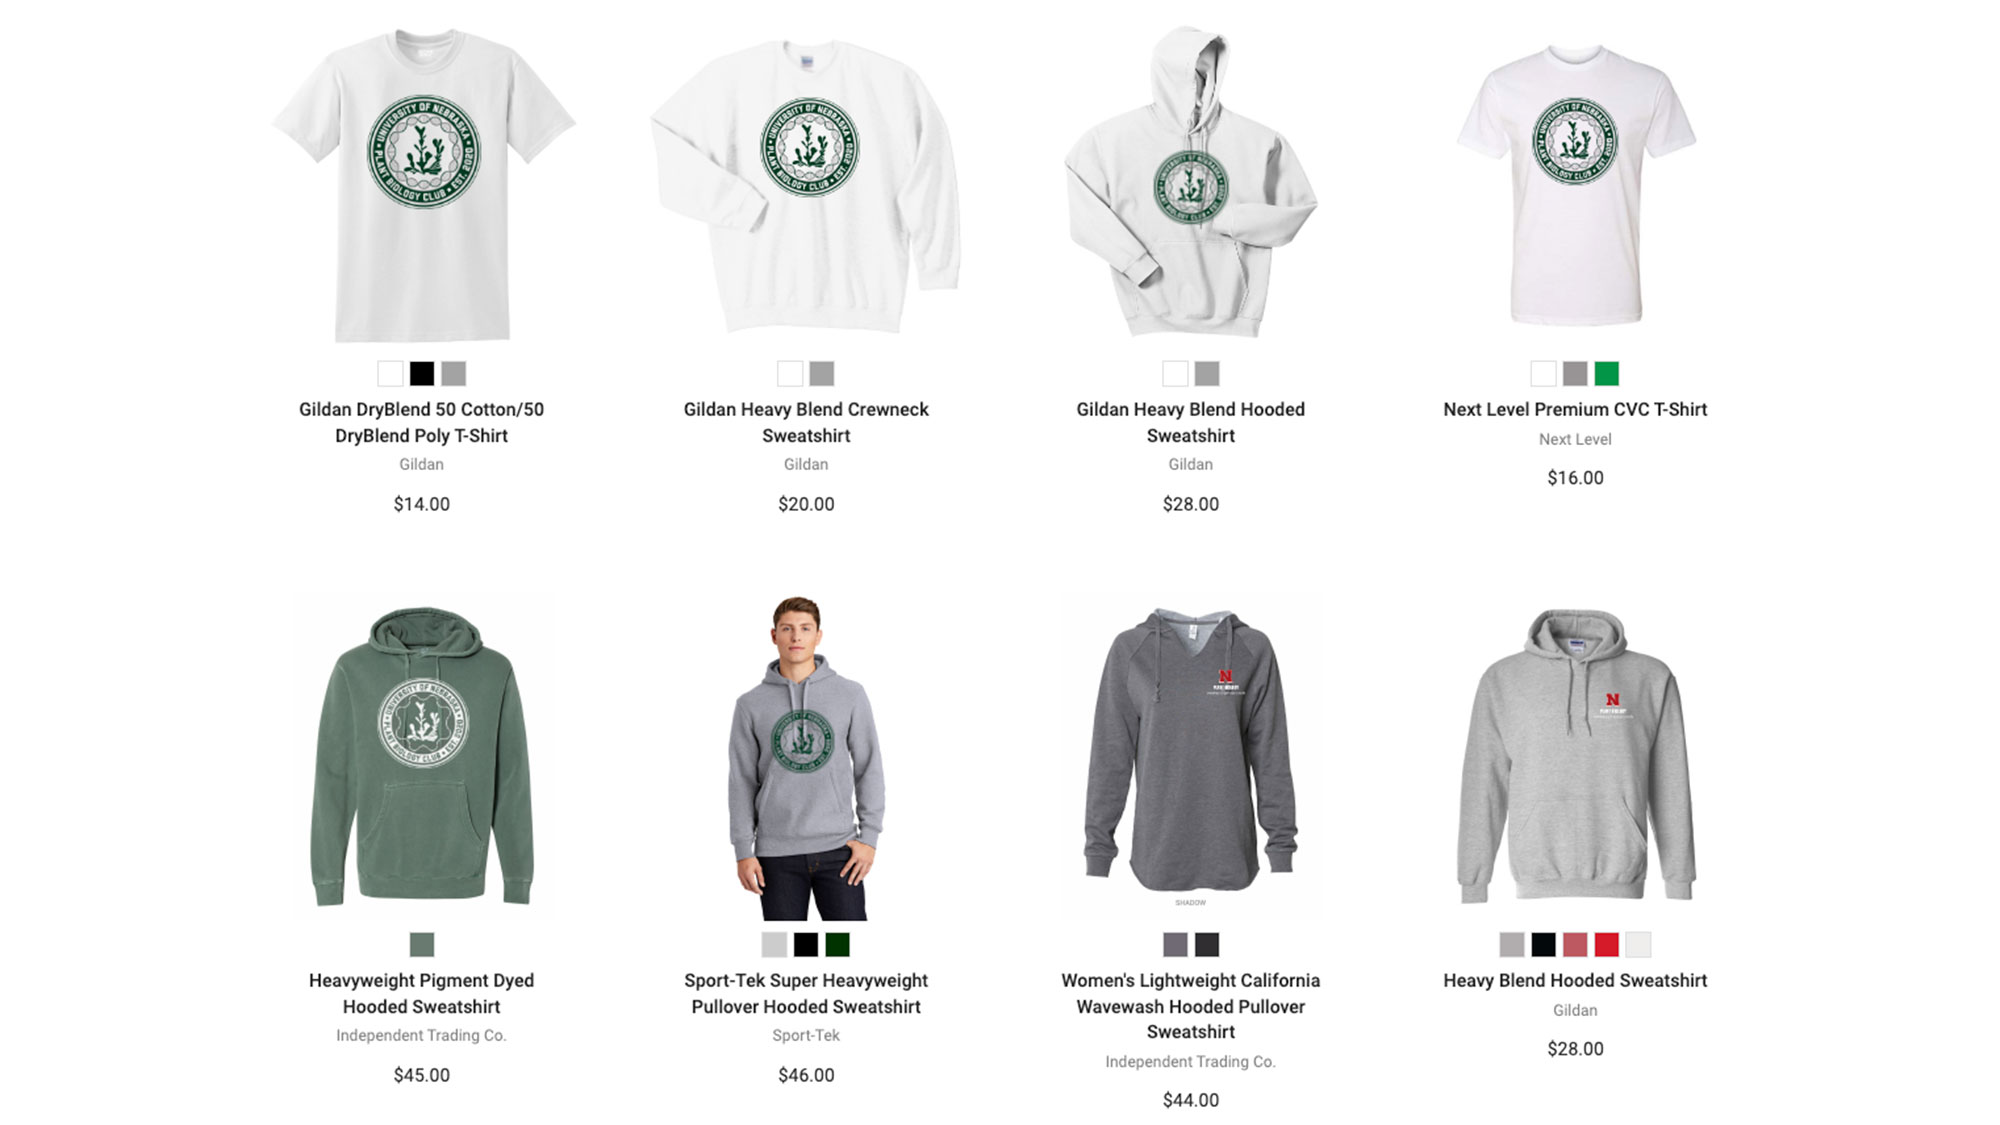Screen dimensions: 2000x1125
Task: Select white swatch for Gildan Hooded Sweatshirt
Action: tap(1175, 374)
